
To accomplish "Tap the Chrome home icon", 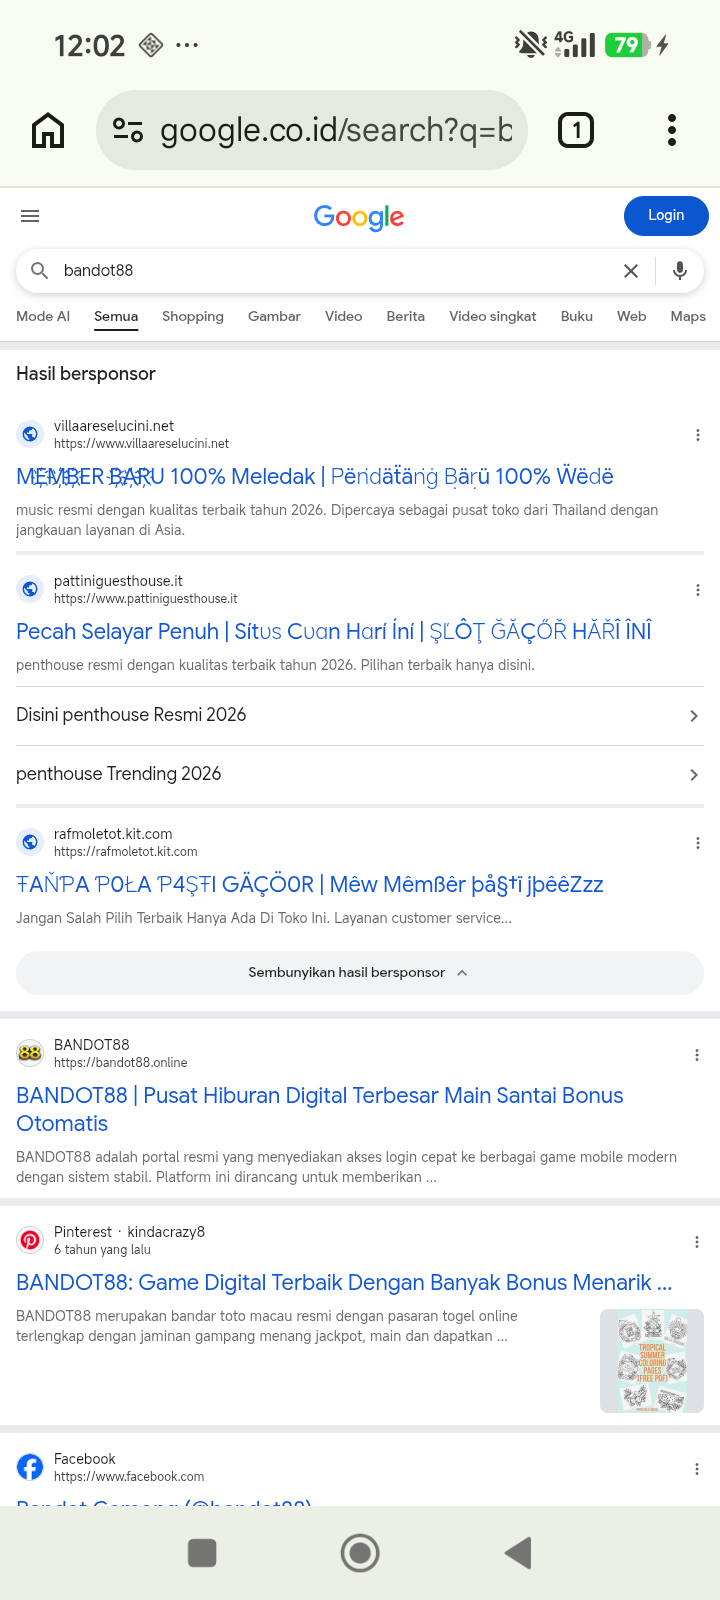I will point(48,130).
